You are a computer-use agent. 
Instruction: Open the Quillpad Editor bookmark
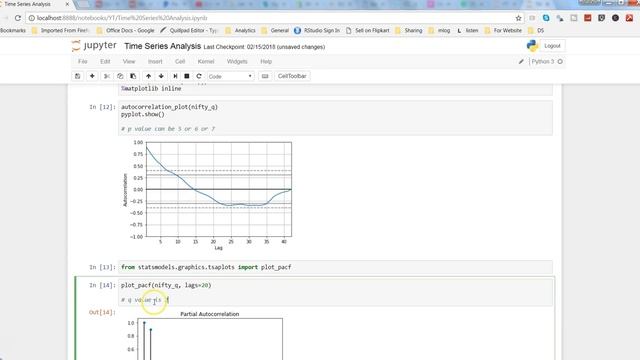(x=189, y=31)
